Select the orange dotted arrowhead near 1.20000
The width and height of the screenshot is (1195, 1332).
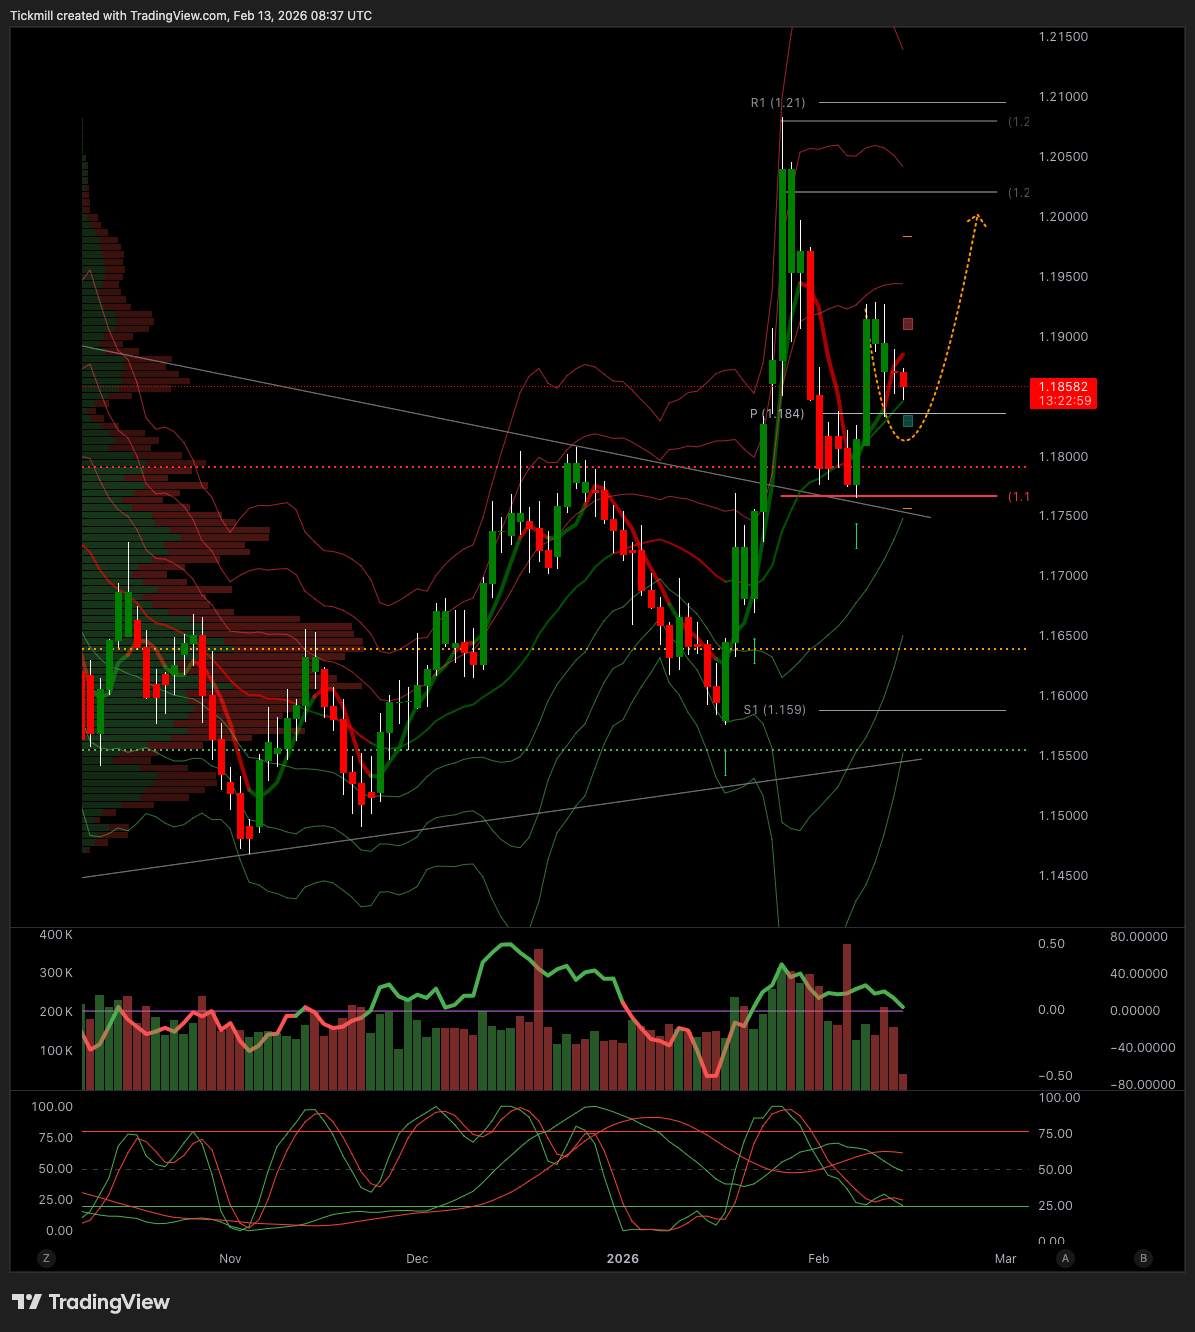click(977, 217)
